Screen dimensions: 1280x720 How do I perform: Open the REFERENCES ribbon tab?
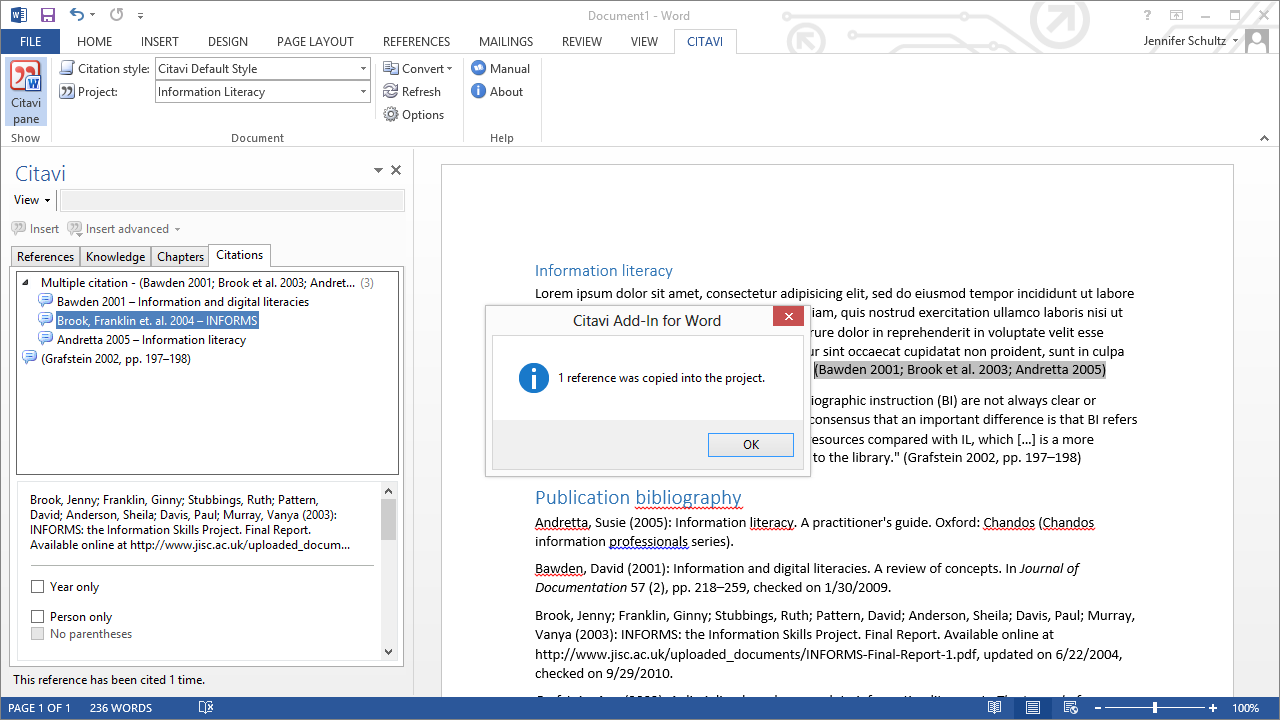pyautogui.click(x=416, y=41)
